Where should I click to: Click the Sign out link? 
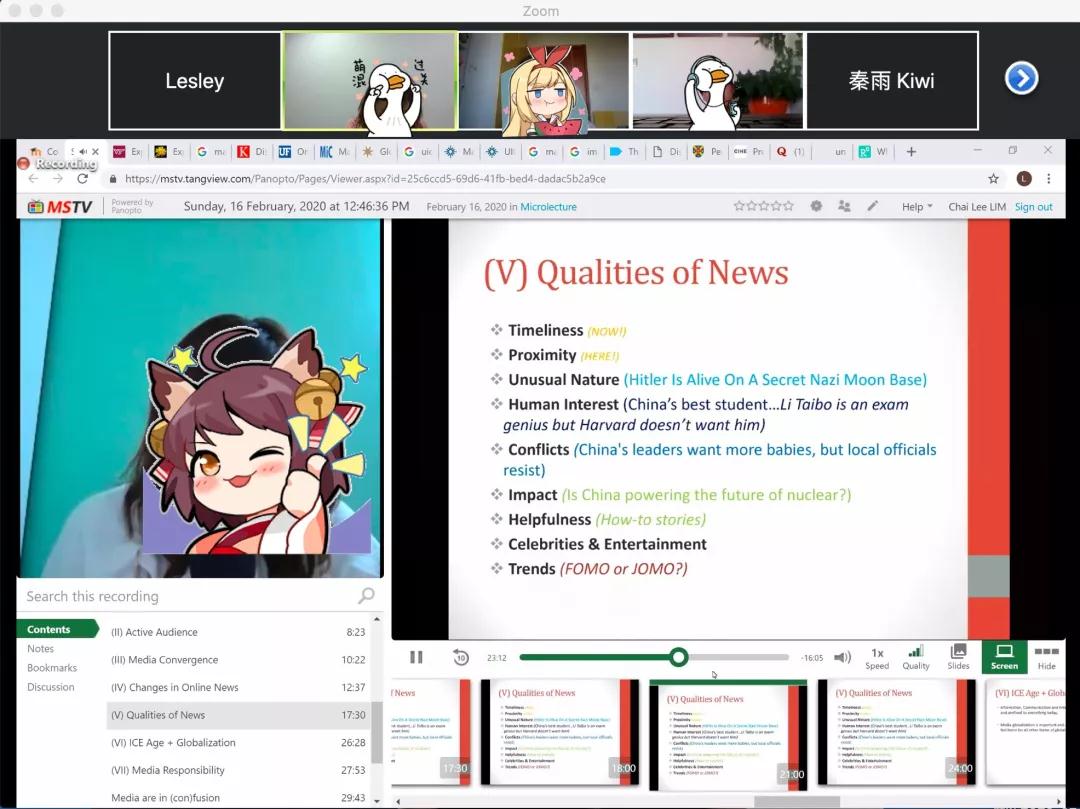tap(1033, 207)
